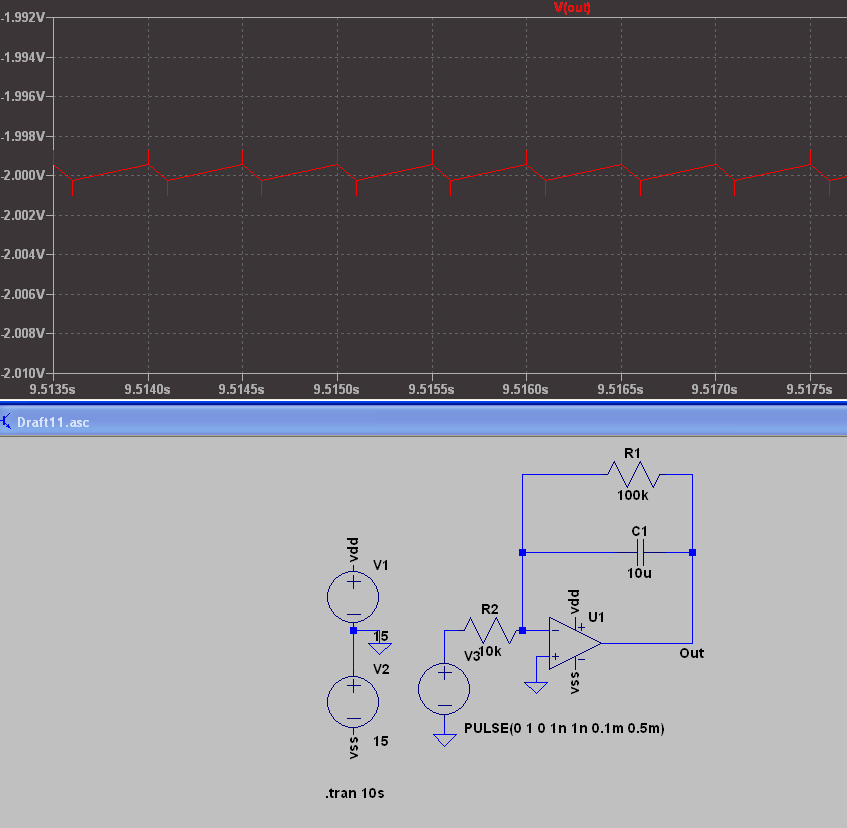
Task: Click the 9.5150s time axis label
Action: click(x=337, y=389)
